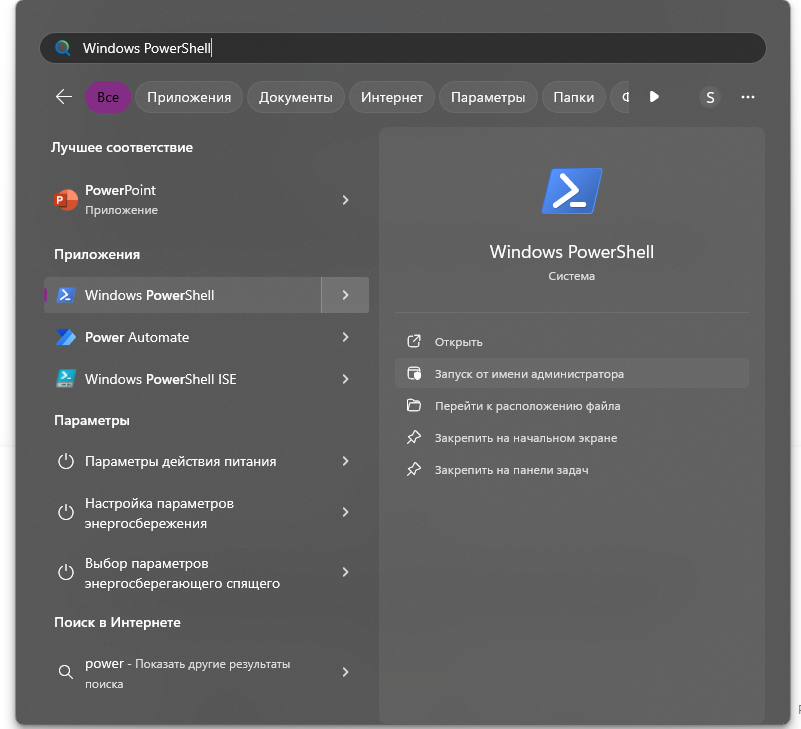The width and height of the screenshot is (801, 729).
Task: Expand Windows PowerShell ISE chevron
Action: coord(345,379)
